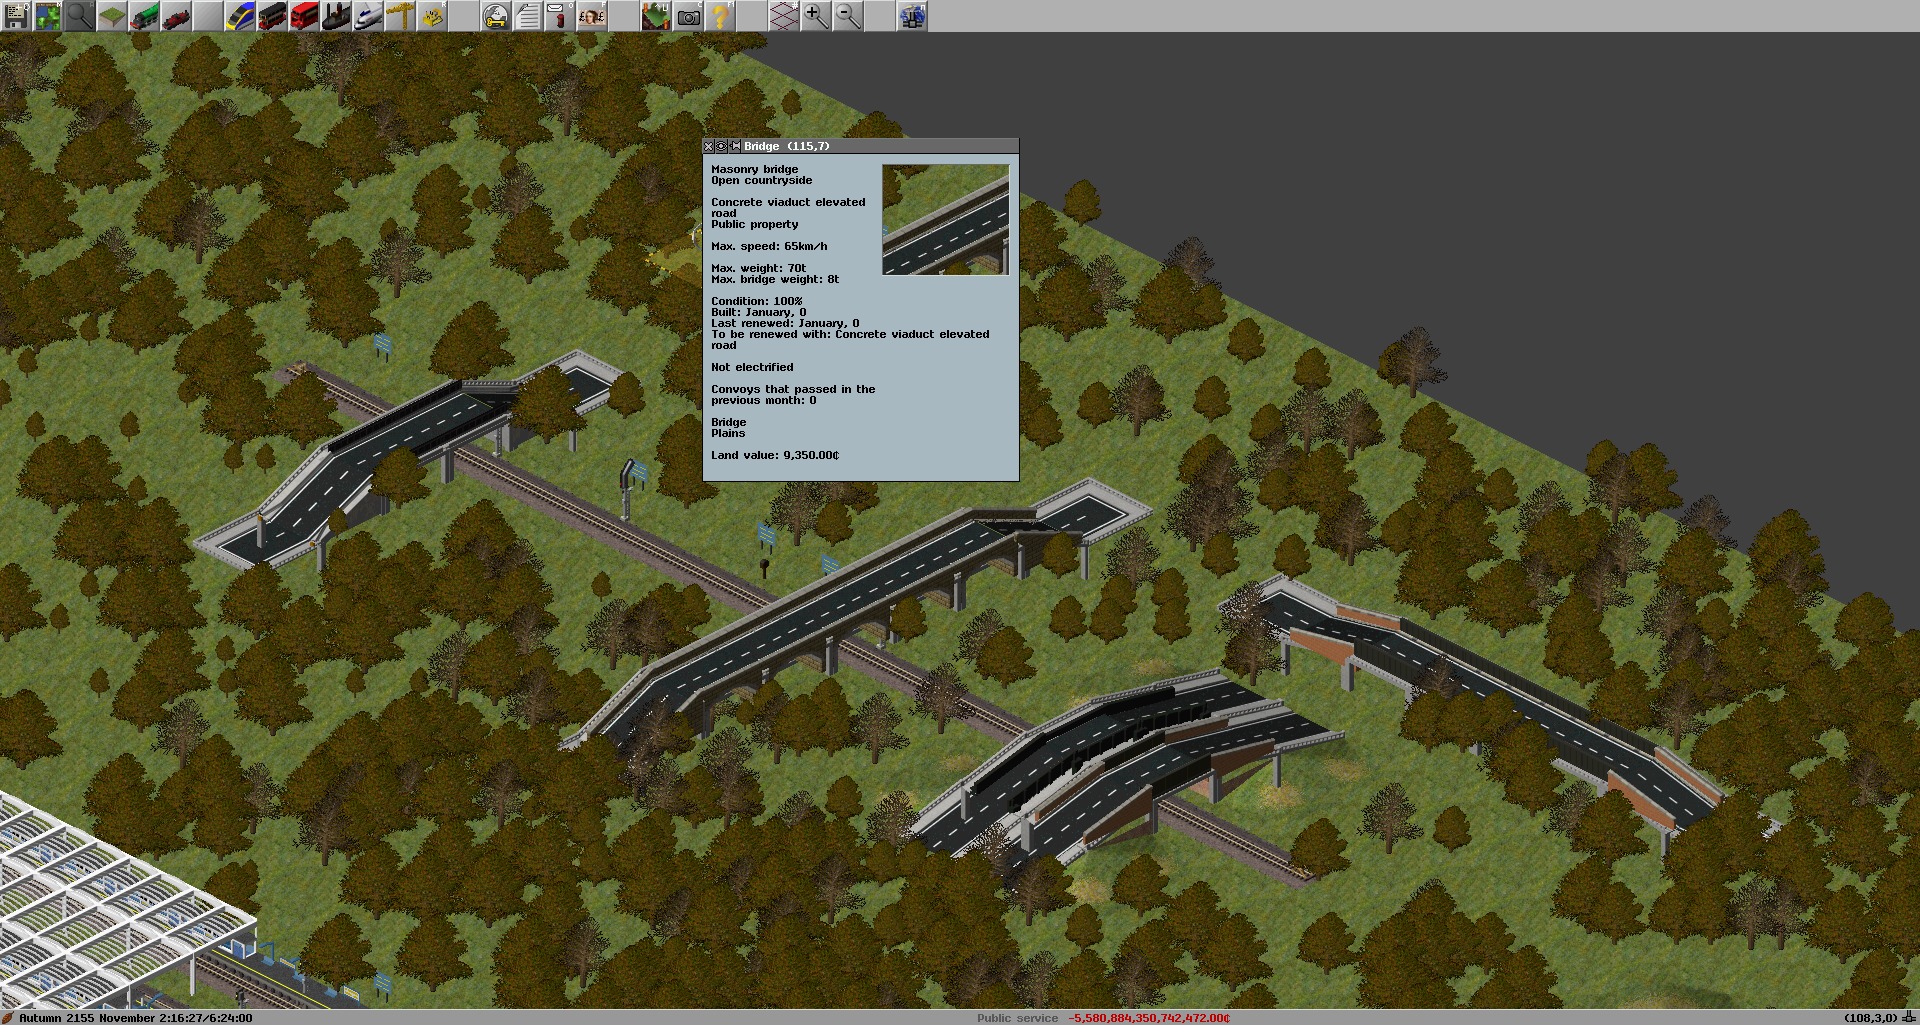
Task: Click 'Masonry bridge' heading text
Action: pos(755,169)
